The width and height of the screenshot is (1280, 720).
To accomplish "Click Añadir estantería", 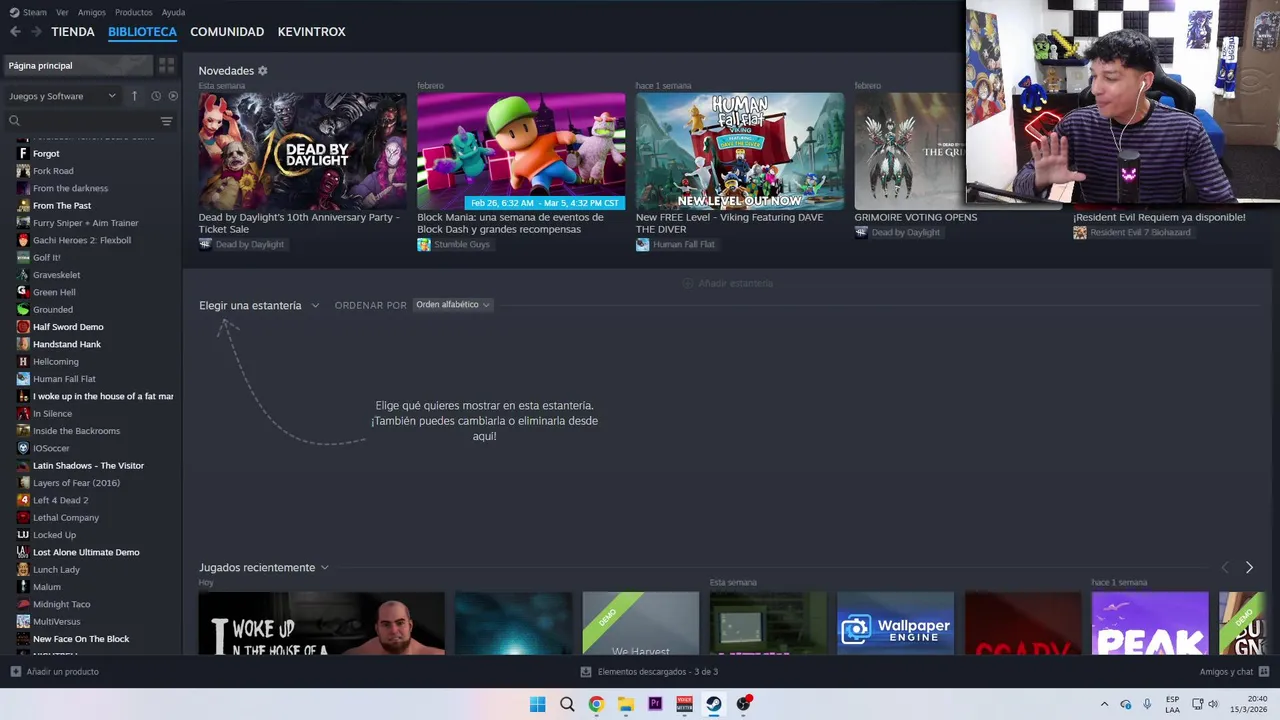I will click(727, 284).
